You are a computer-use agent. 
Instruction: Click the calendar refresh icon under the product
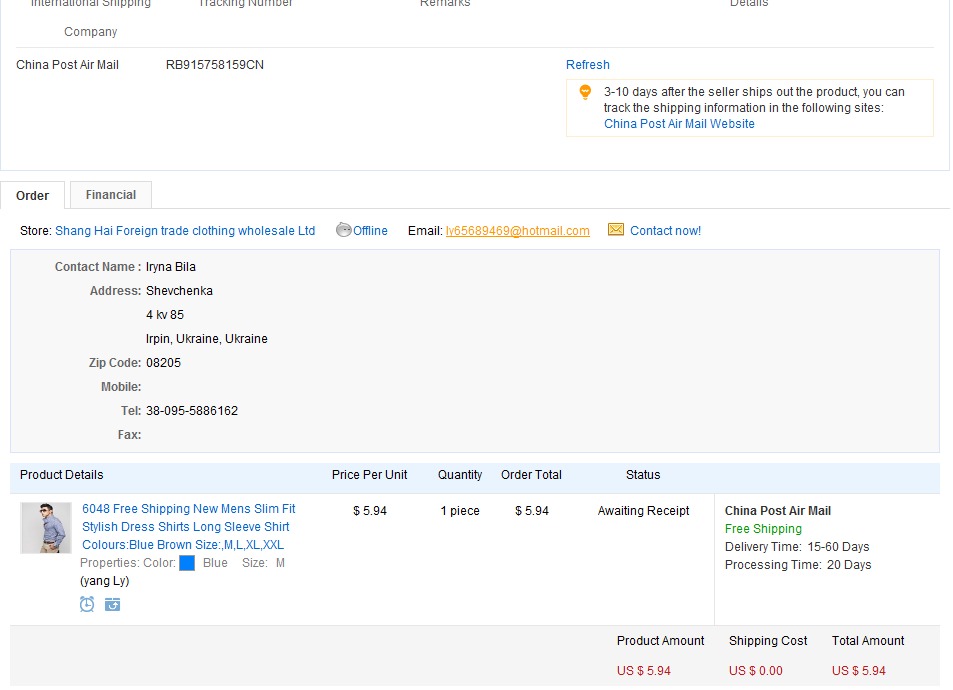pyautogui.click(x=113, y=604)
